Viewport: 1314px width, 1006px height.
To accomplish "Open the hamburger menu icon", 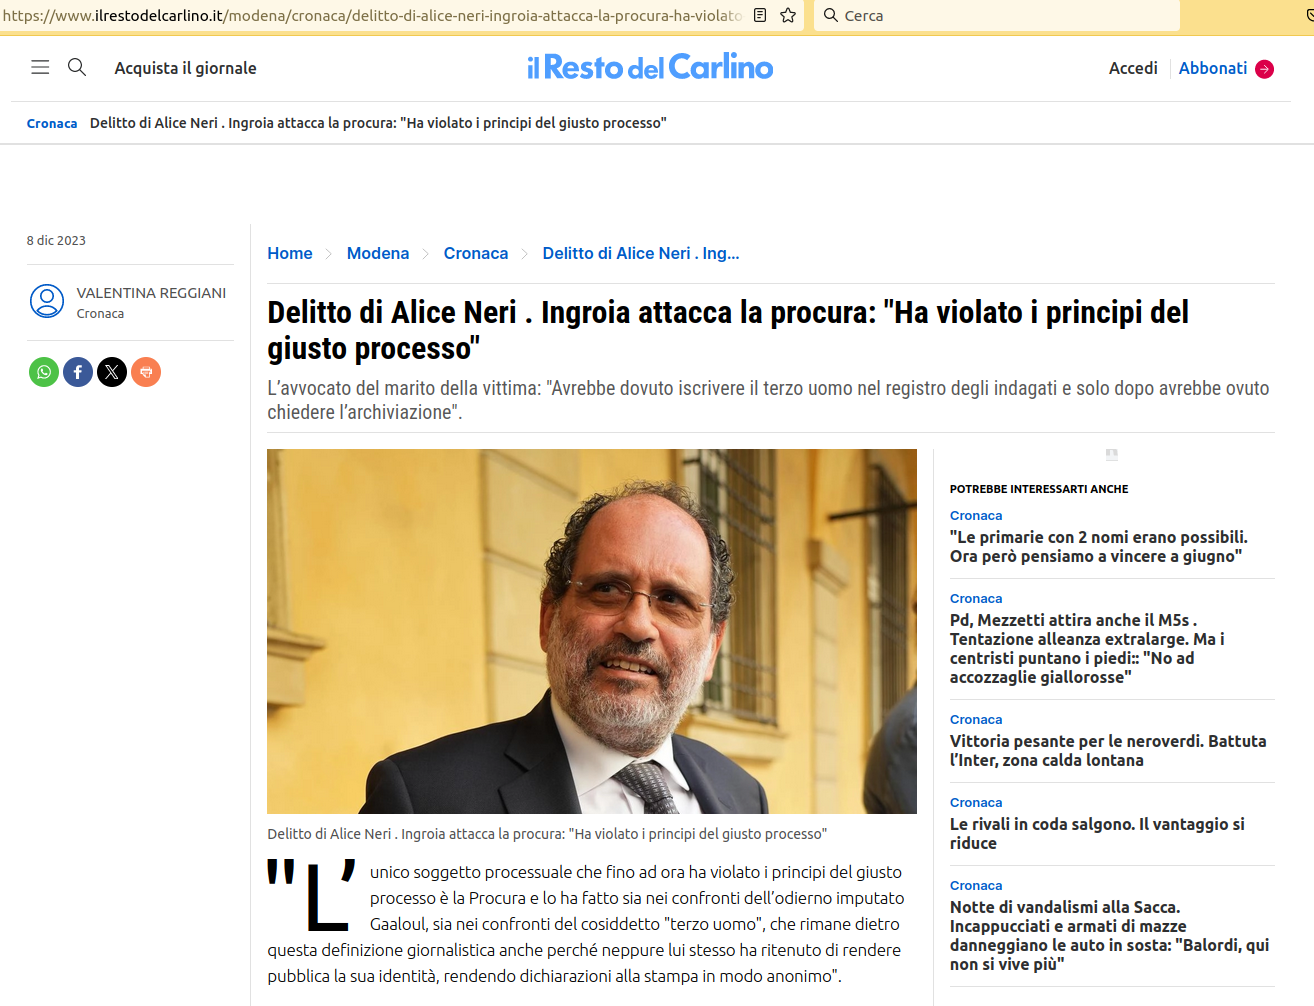I will (40, 67).
